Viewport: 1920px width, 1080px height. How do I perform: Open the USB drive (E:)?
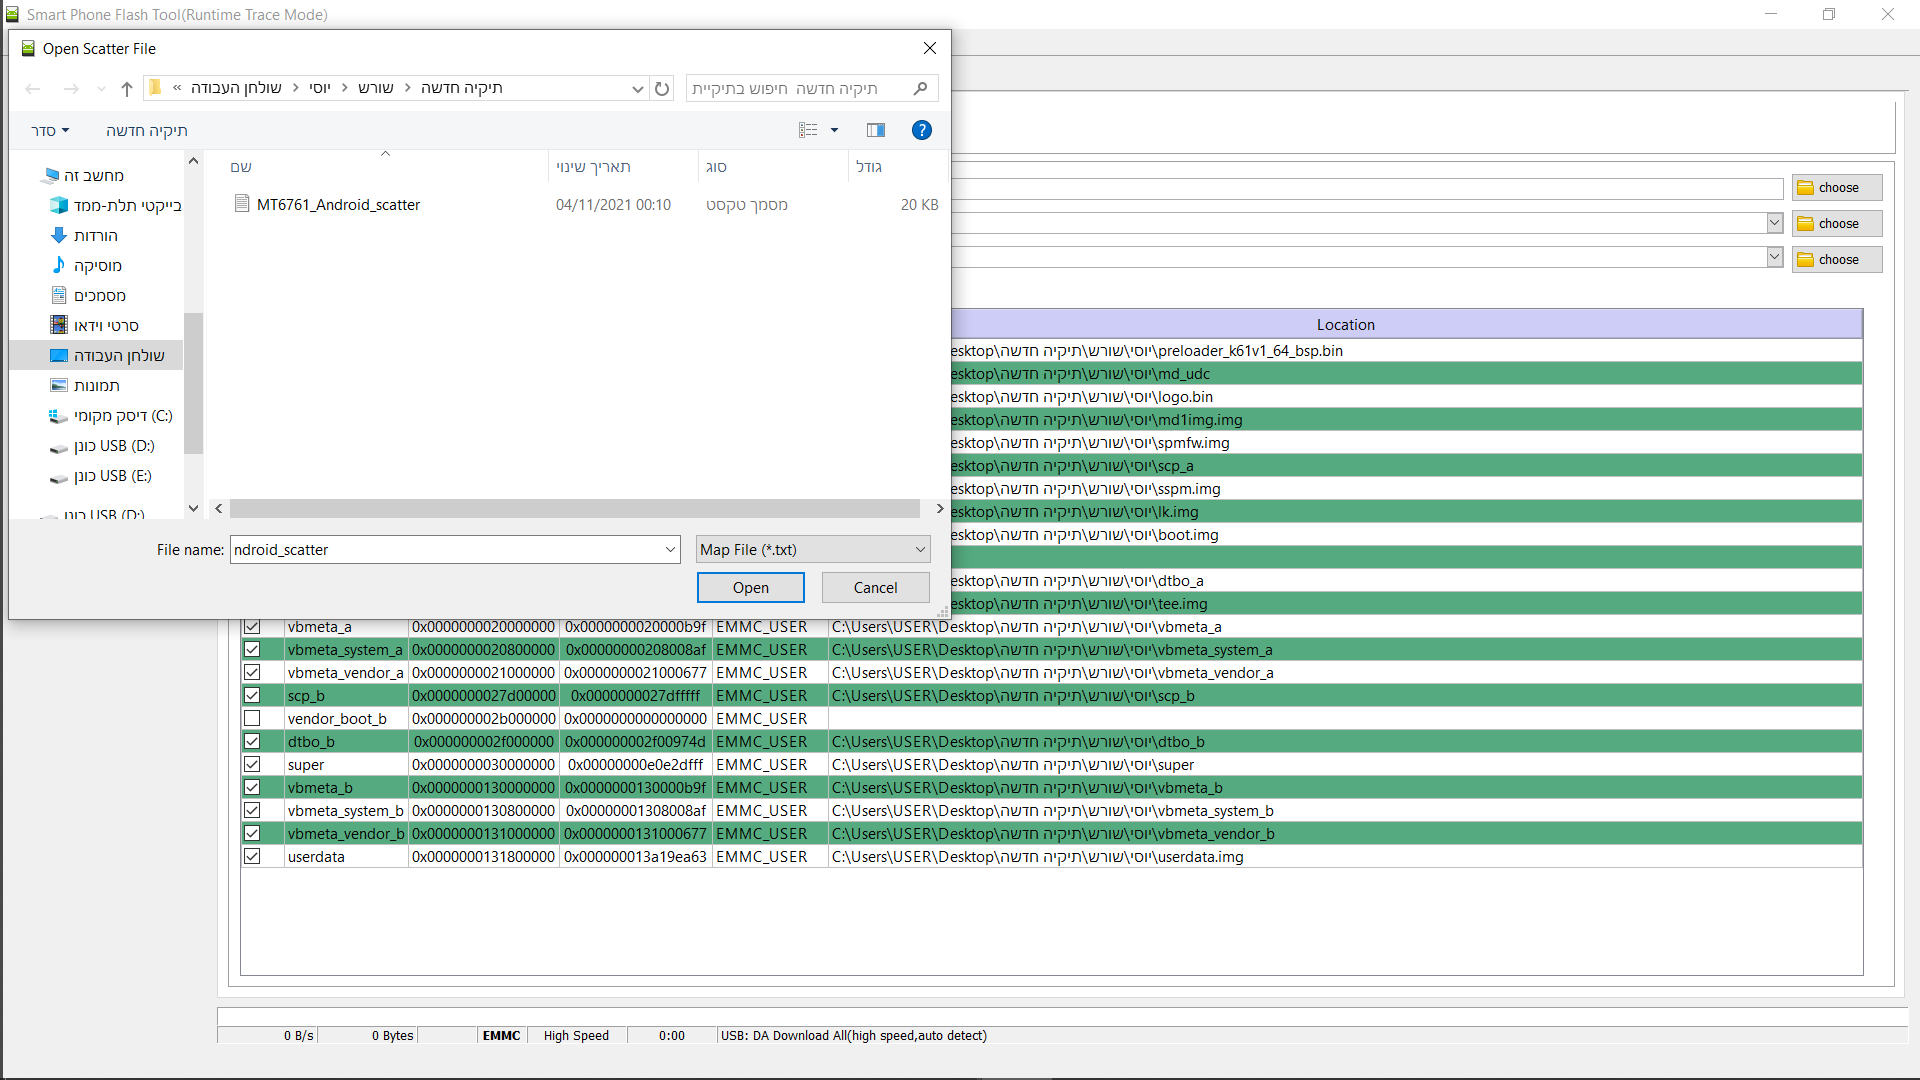coord(102,476)
